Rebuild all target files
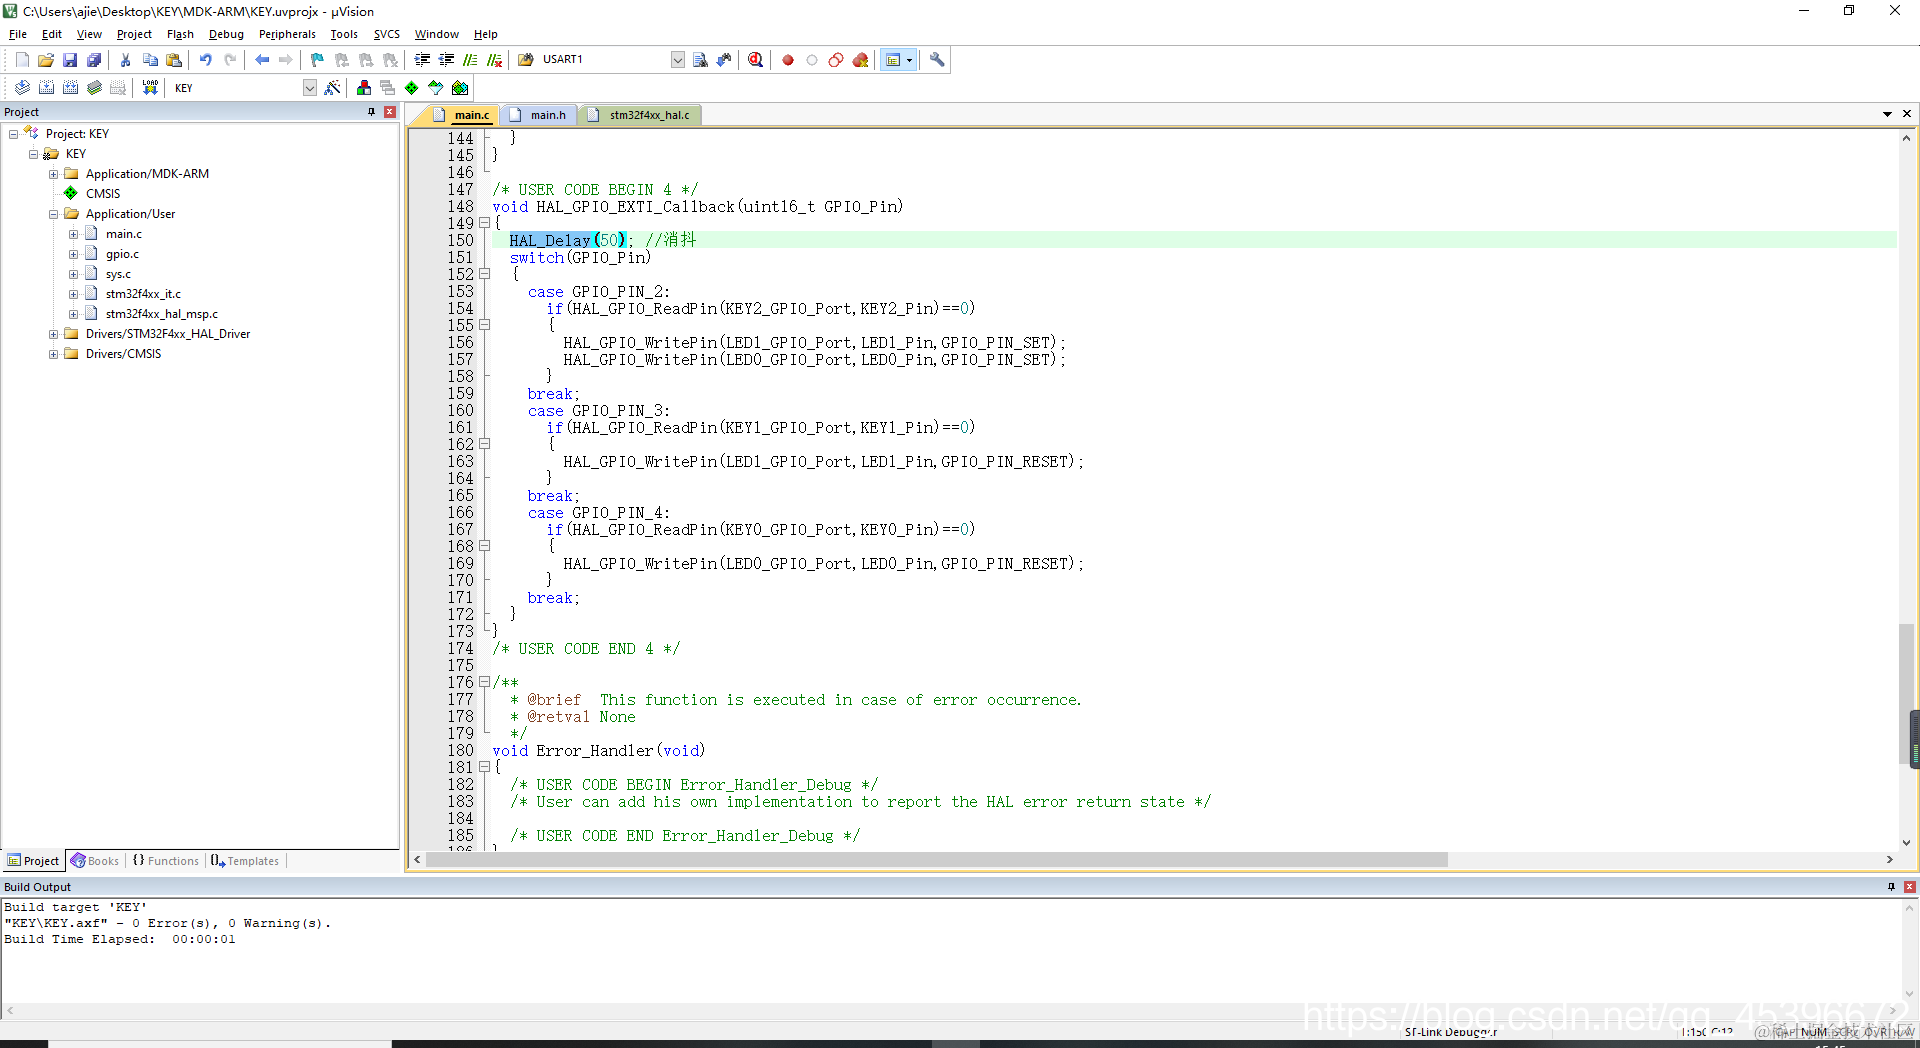1920x1048 pixels. point(70,88)
